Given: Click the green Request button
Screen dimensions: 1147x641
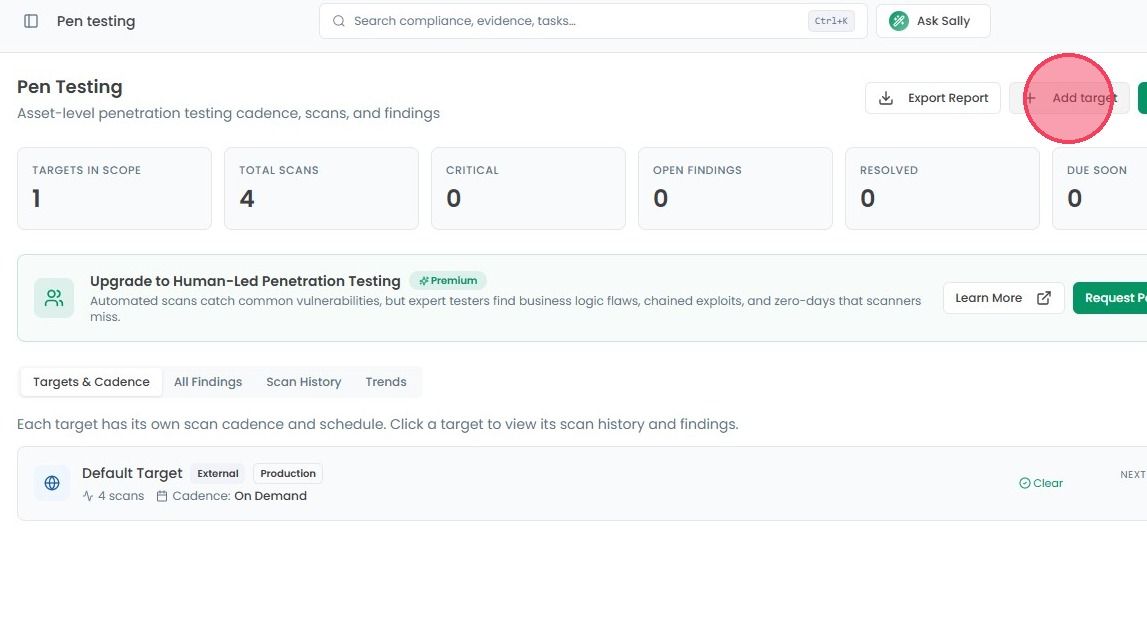Looking at the screenshot, I should [x=1110, y=298].
